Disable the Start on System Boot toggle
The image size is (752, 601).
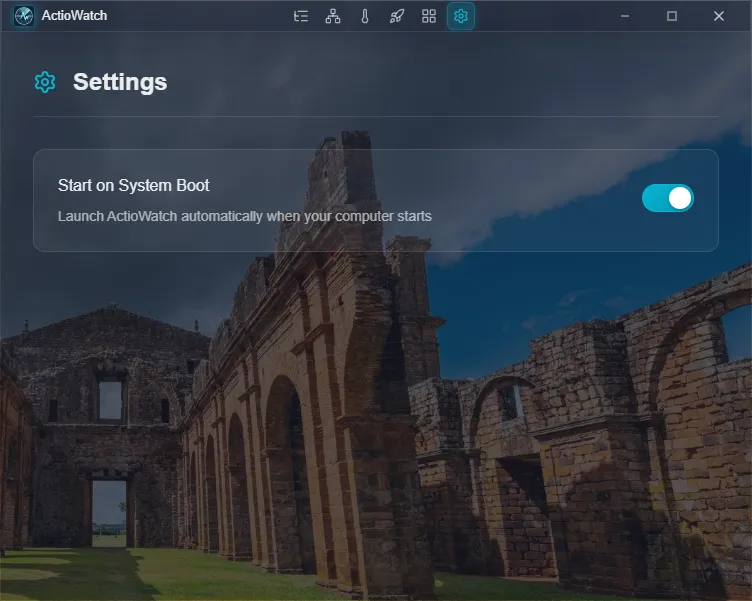pos(668,198)
